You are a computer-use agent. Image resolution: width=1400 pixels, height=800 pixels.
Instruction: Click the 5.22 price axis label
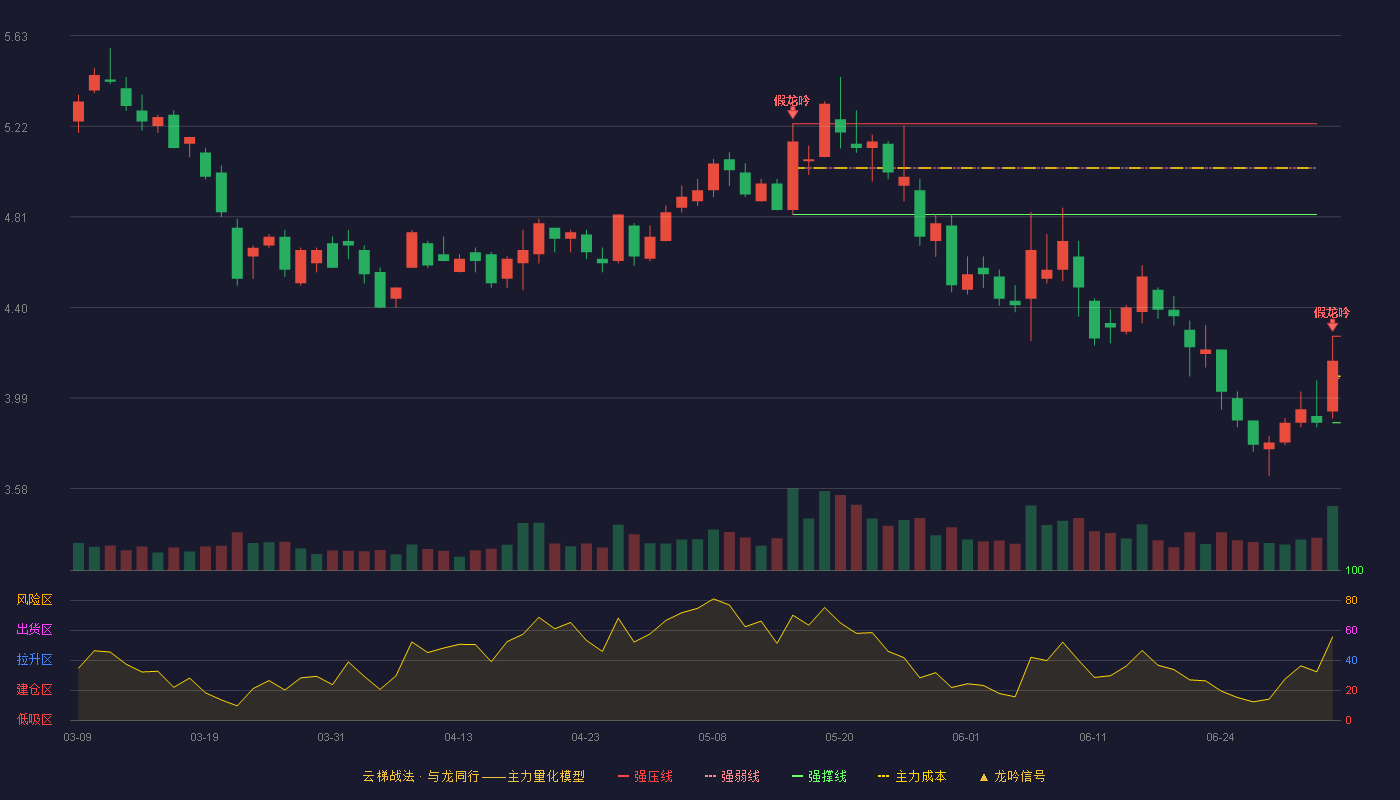point(16,128)
